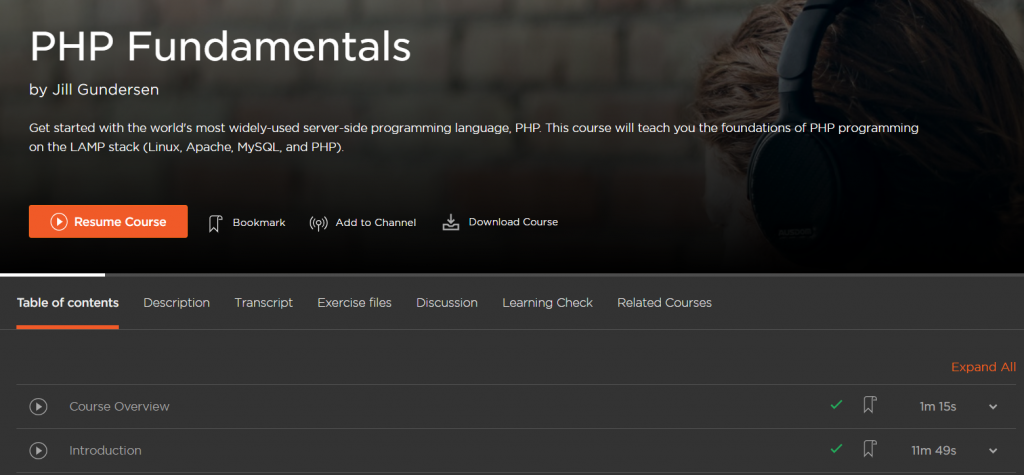Toggle Course Overview completed checkmark
Screen dimensions: 1024x475
[x=836, y=405]
